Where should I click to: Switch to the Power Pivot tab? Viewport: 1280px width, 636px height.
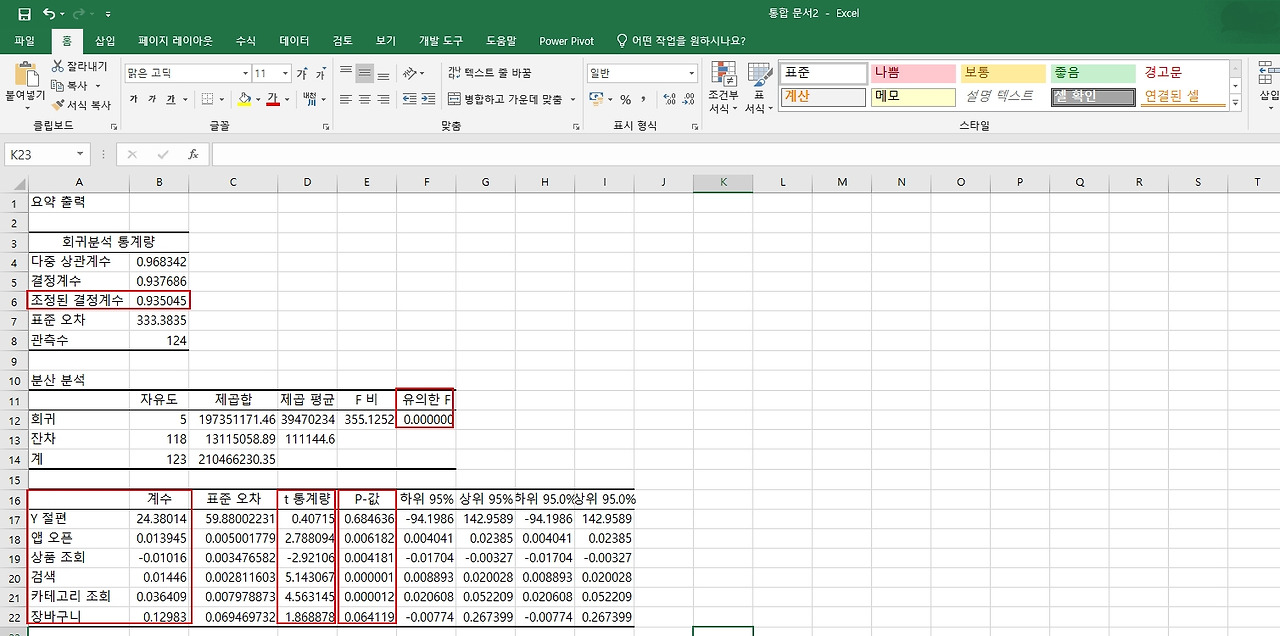point(566,41)
